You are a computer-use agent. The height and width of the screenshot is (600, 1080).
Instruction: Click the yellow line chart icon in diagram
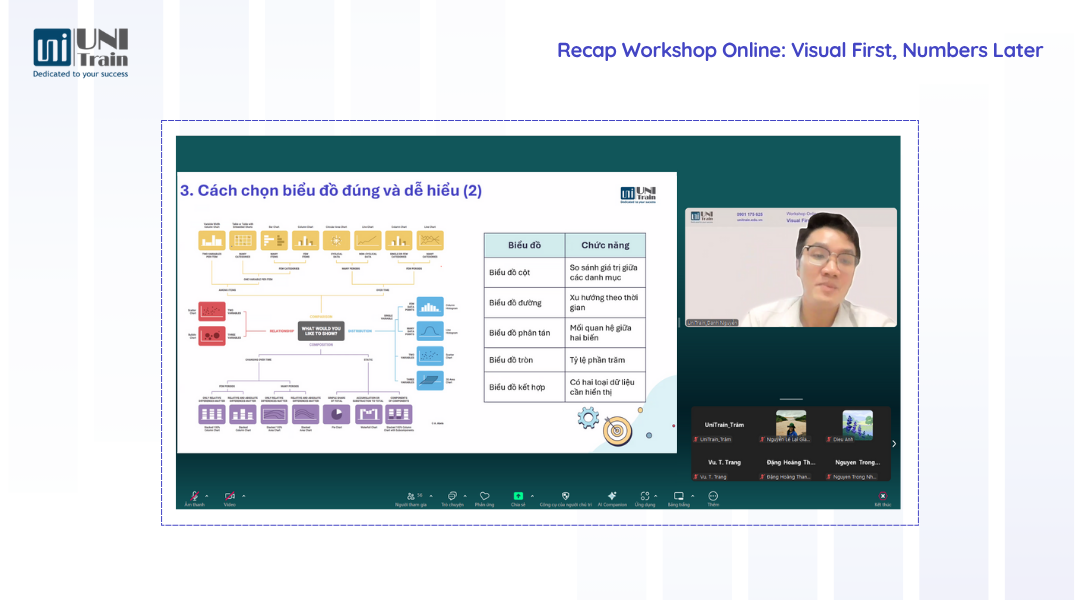(x=368, y=240)
